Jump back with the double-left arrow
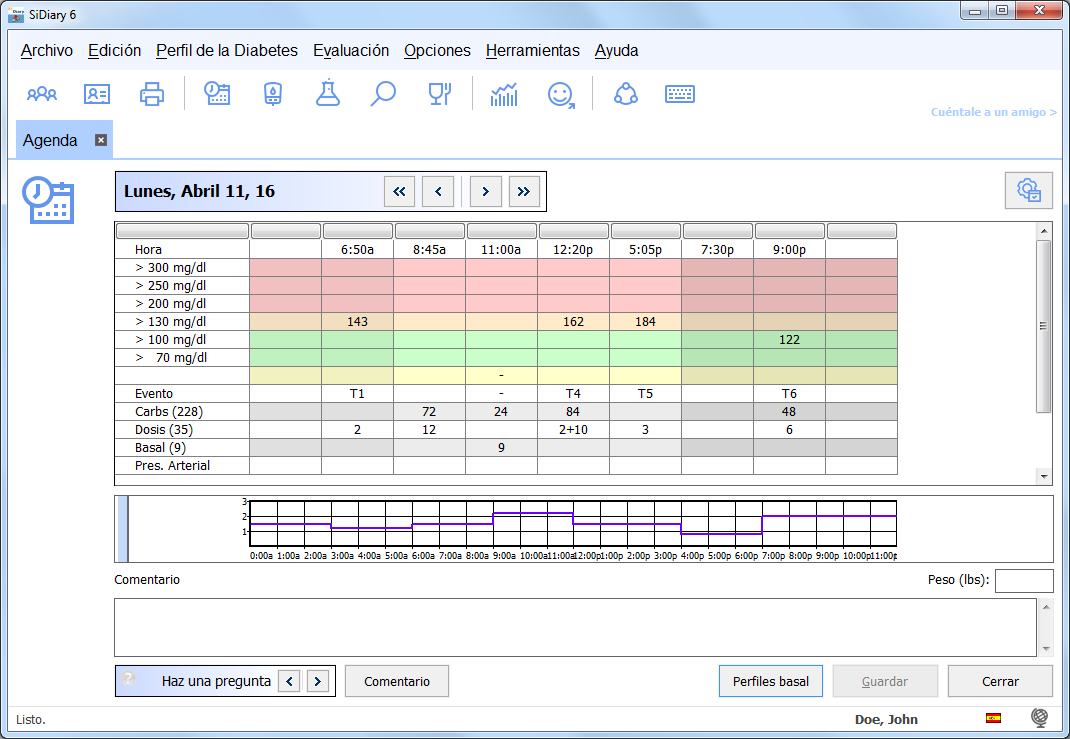Image resolution: width=1070 pixels, height=739 pixels. pyautogui.click(x=399, y=191)
